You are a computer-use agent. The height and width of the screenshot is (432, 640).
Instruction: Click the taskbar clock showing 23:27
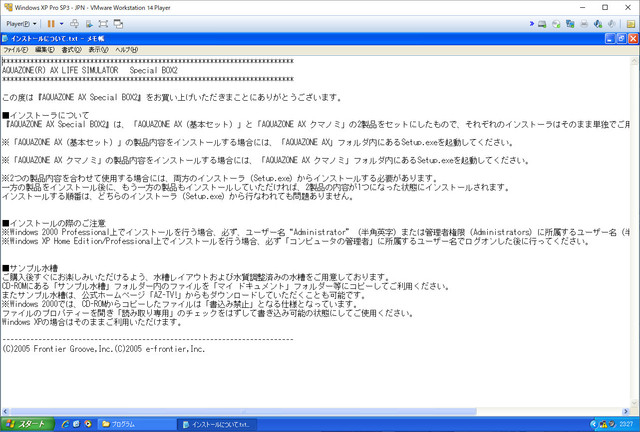pyautogui.click(x=626, y=425)
